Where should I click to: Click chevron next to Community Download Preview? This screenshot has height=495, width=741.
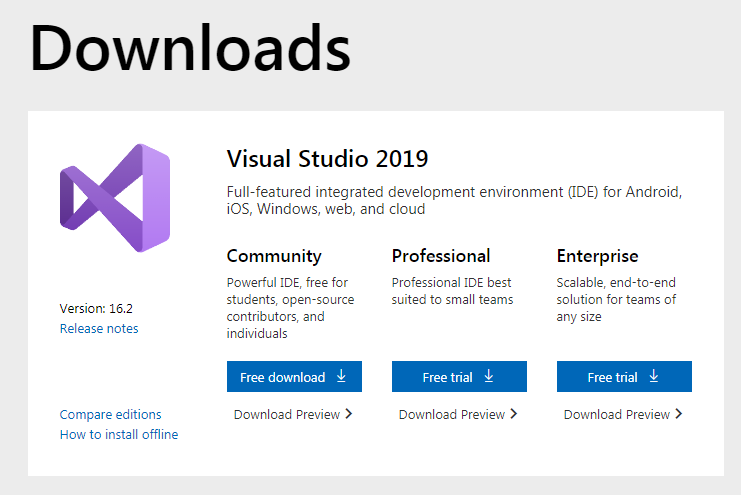(349, 414)
